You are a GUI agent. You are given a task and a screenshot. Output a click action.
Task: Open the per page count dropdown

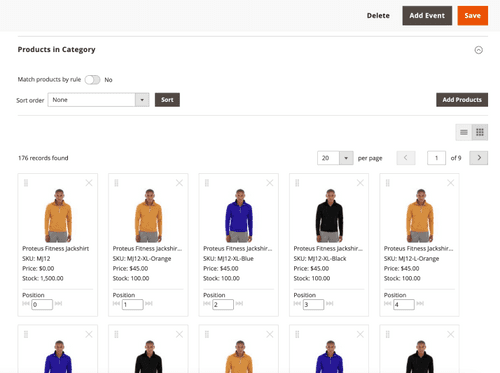335,158
